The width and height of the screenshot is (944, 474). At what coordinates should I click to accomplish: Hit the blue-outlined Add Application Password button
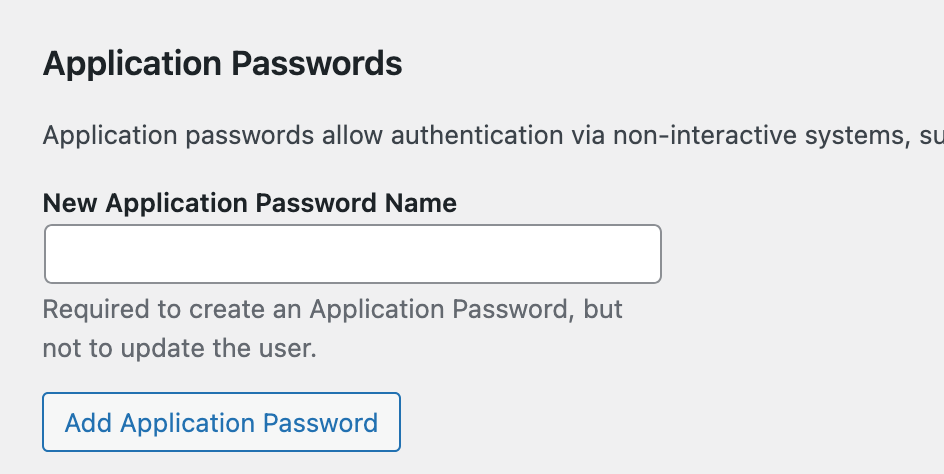coord(221,422)
